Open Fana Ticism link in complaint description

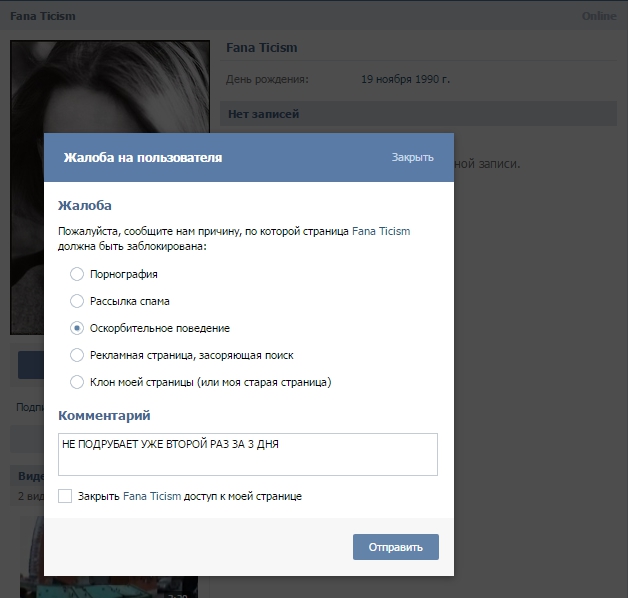[381, 231]
